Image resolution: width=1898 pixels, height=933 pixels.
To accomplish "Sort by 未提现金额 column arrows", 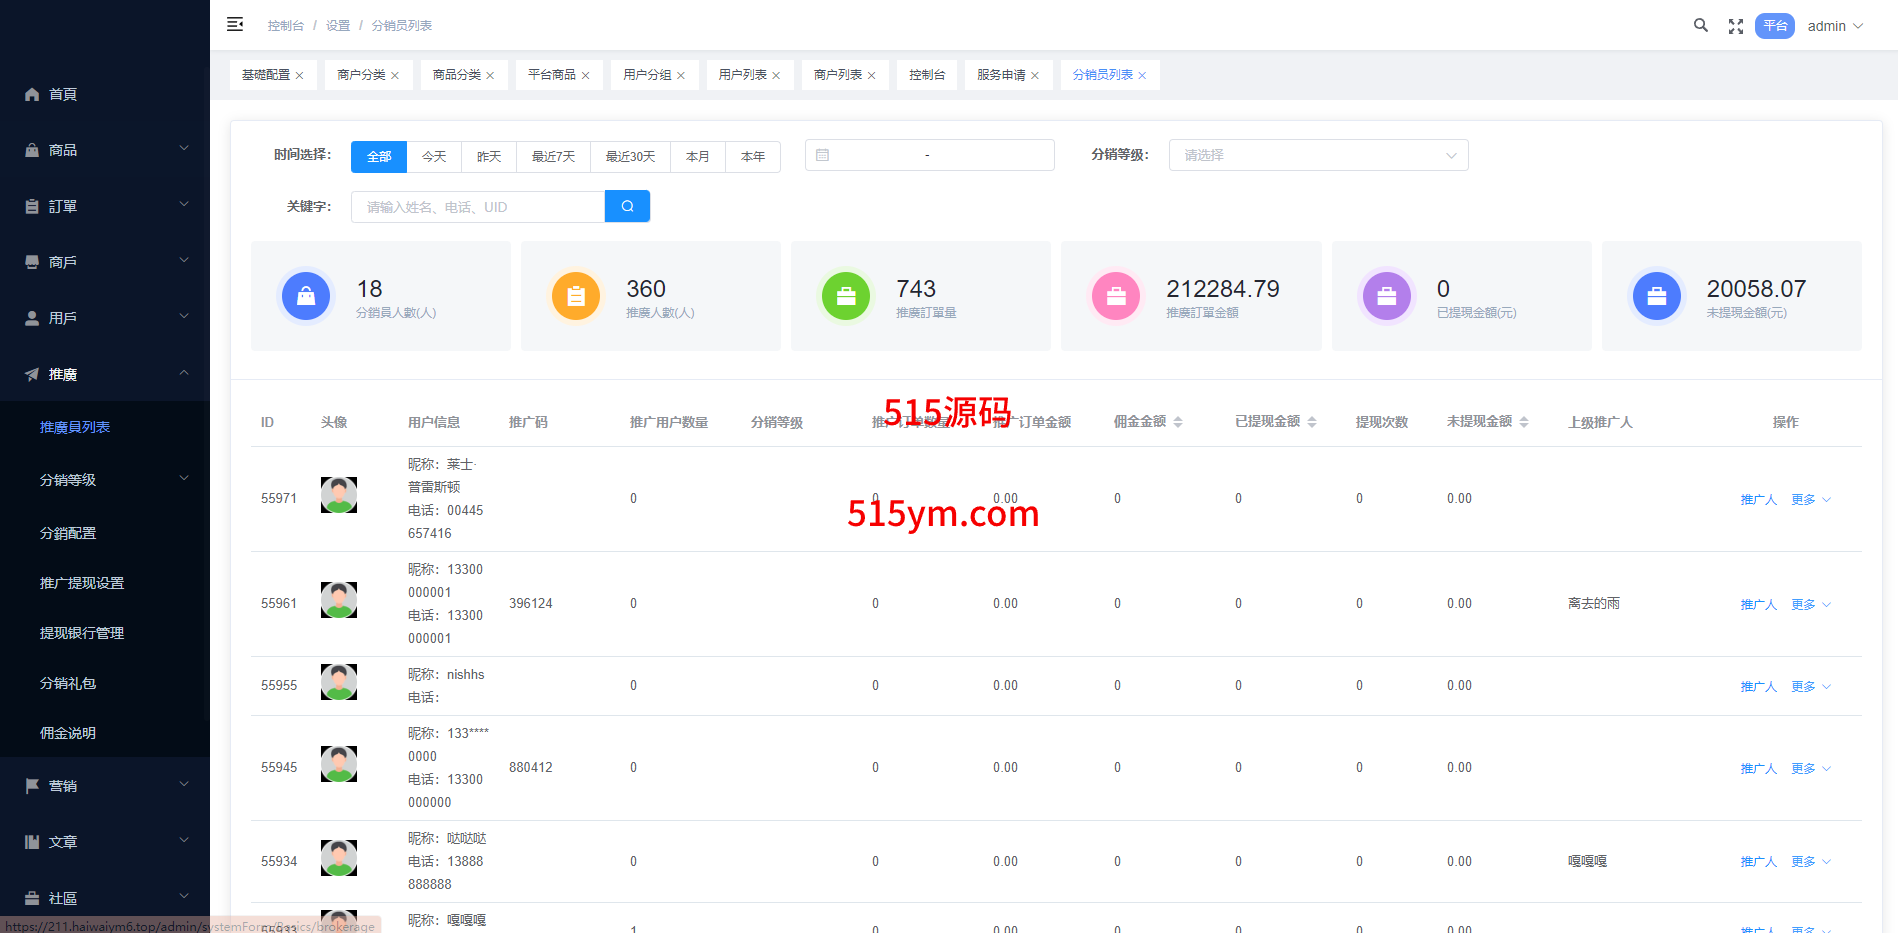I will [x=1524, y=422].
